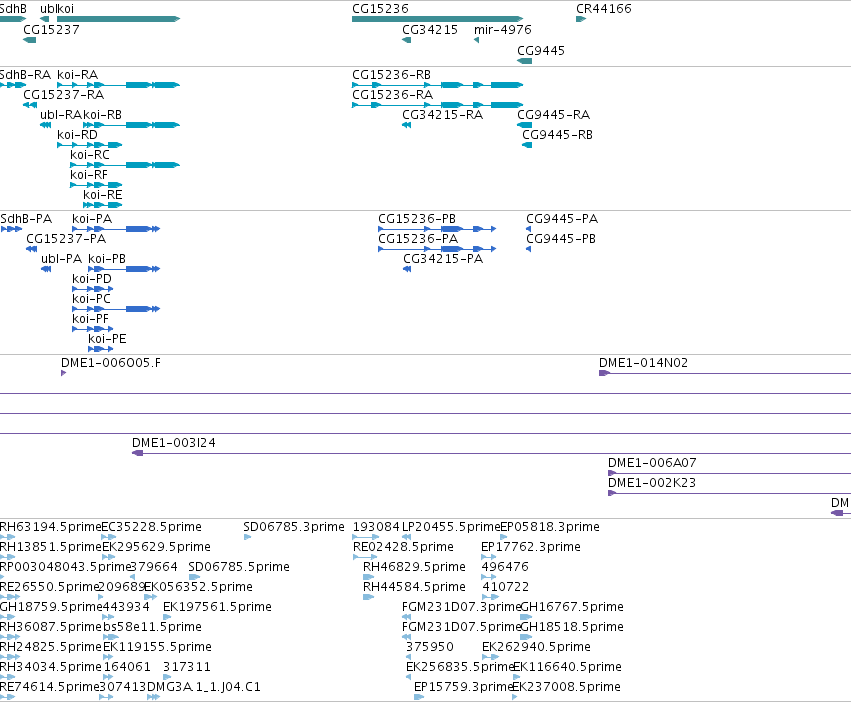This screenshot has width=851, height=702.
Task: Open the EC35228.5prime EST label
Action: [x=151, y=527]
